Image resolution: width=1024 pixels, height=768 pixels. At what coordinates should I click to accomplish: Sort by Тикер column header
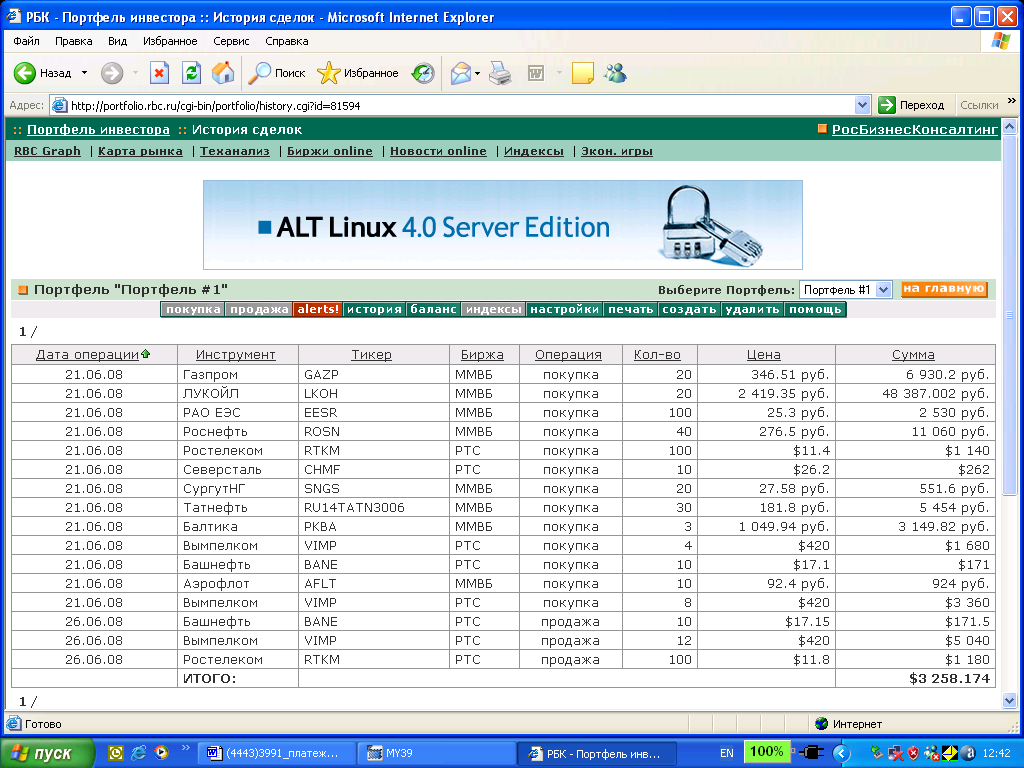372,355
